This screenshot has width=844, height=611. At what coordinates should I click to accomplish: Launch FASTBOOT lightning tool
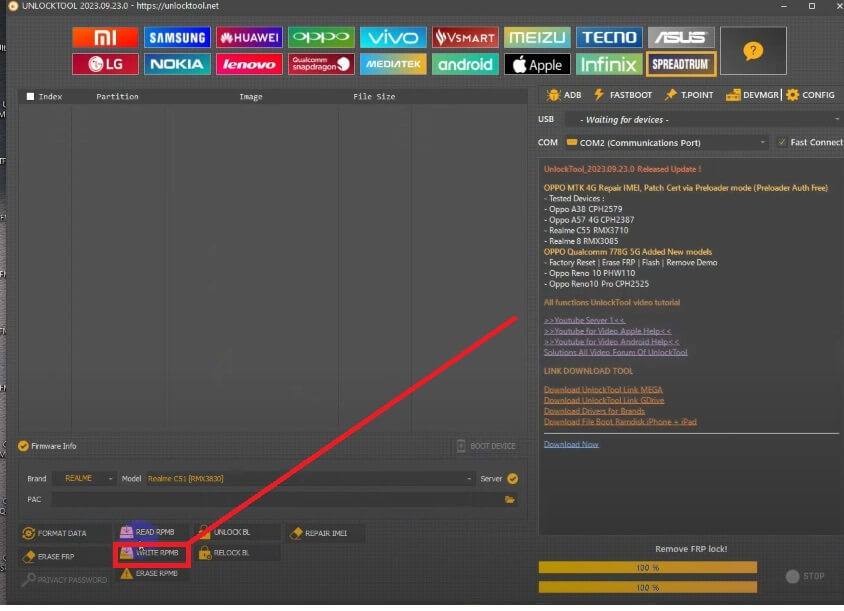pyautogui.click(x=622, y=95)
